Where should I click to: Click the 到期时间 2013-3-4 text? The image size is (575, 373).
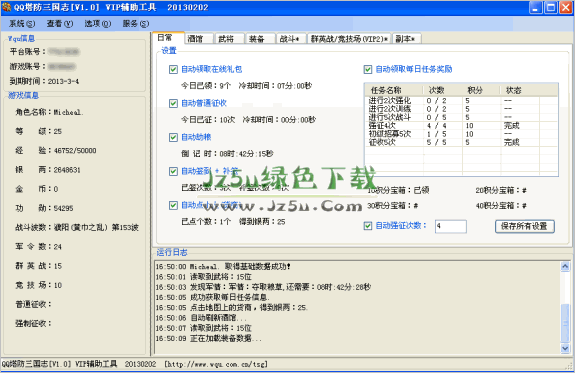click(x=44, y=81)
